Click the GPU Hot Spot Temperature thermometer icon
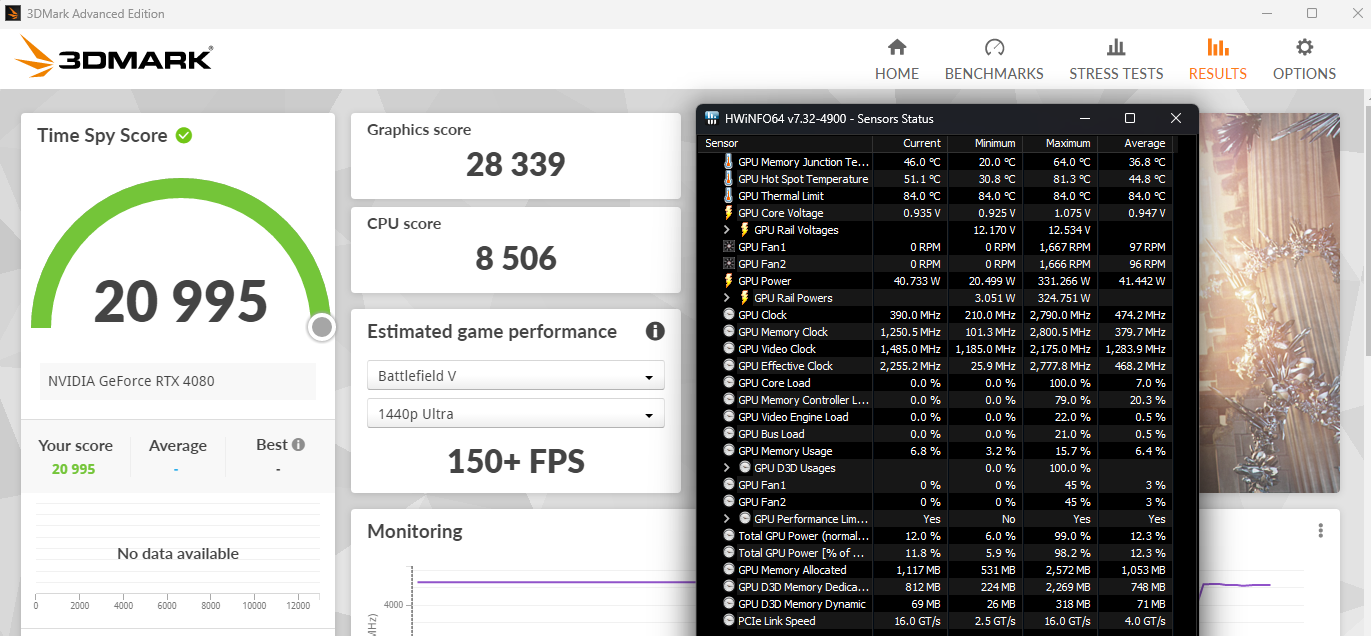 (728, 179)
